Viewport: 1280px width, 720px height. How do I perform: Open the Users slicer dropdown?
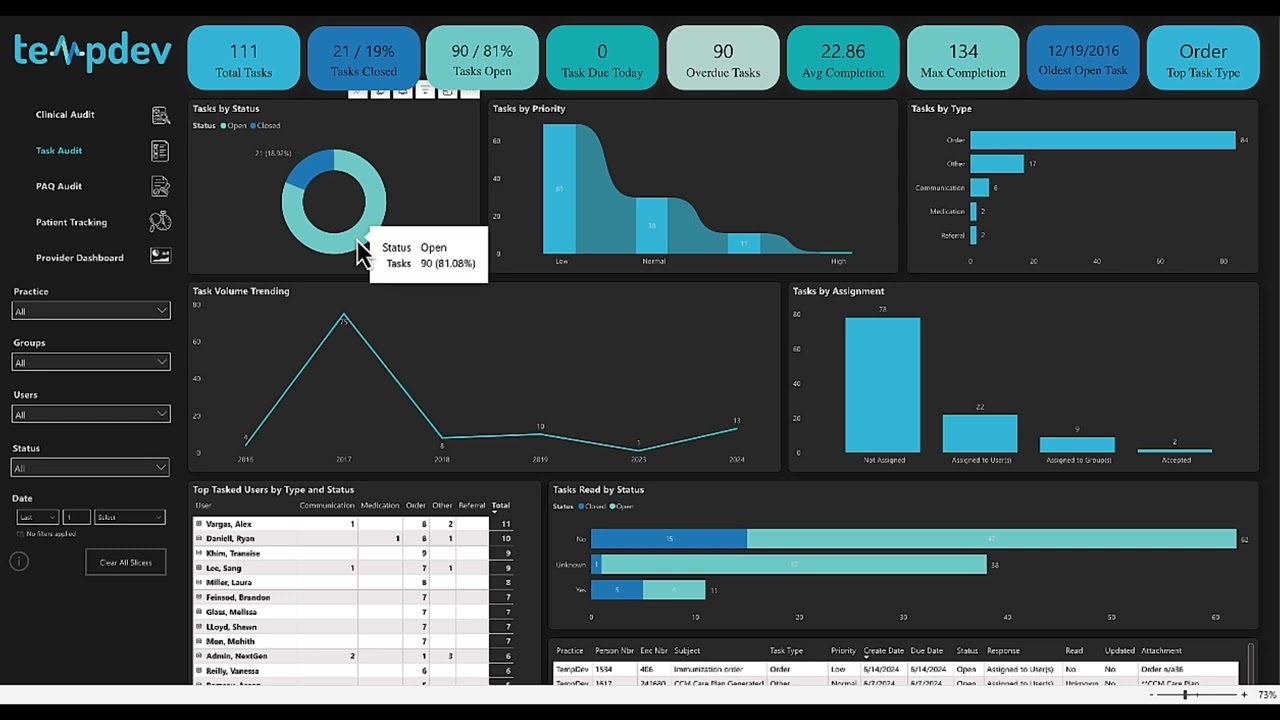point(91,414)
